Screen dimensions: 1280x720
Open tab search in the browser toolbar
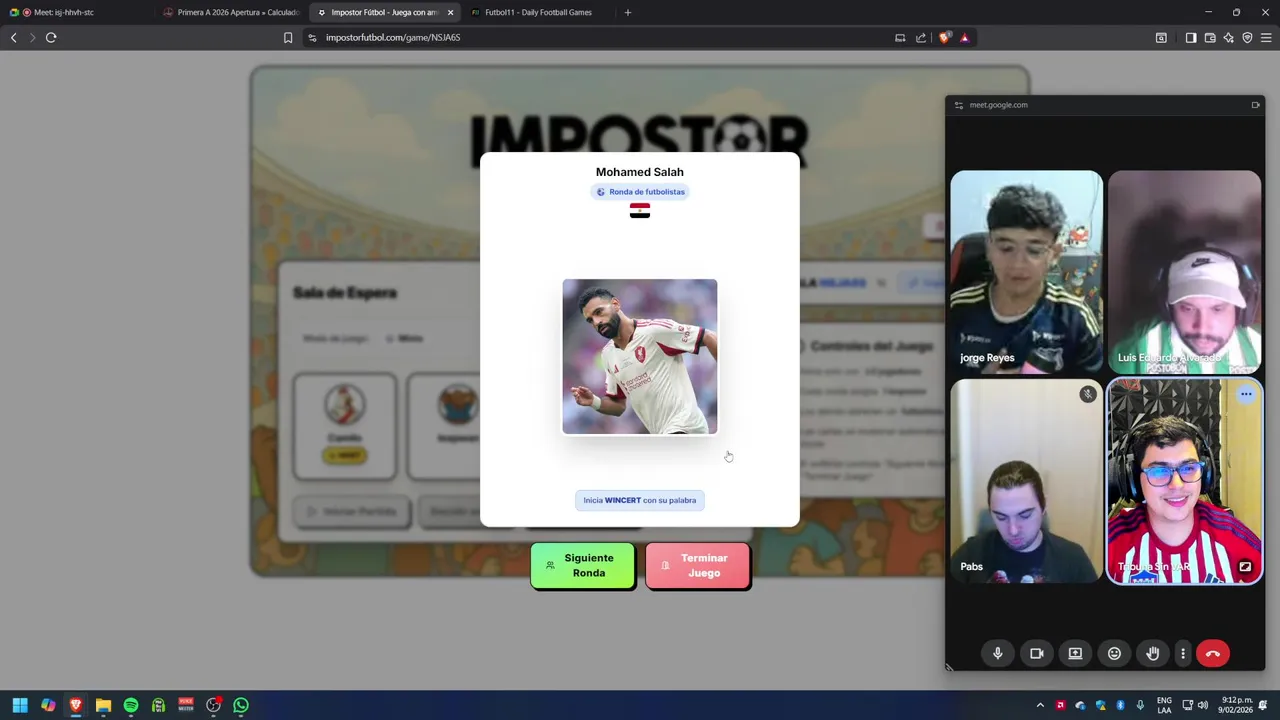tap(1161, 37)
